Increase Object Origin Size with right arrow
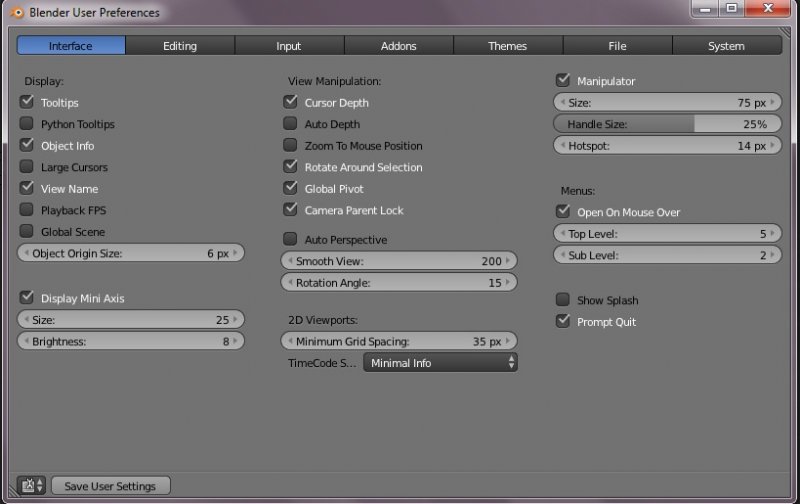 pos(235,253)
